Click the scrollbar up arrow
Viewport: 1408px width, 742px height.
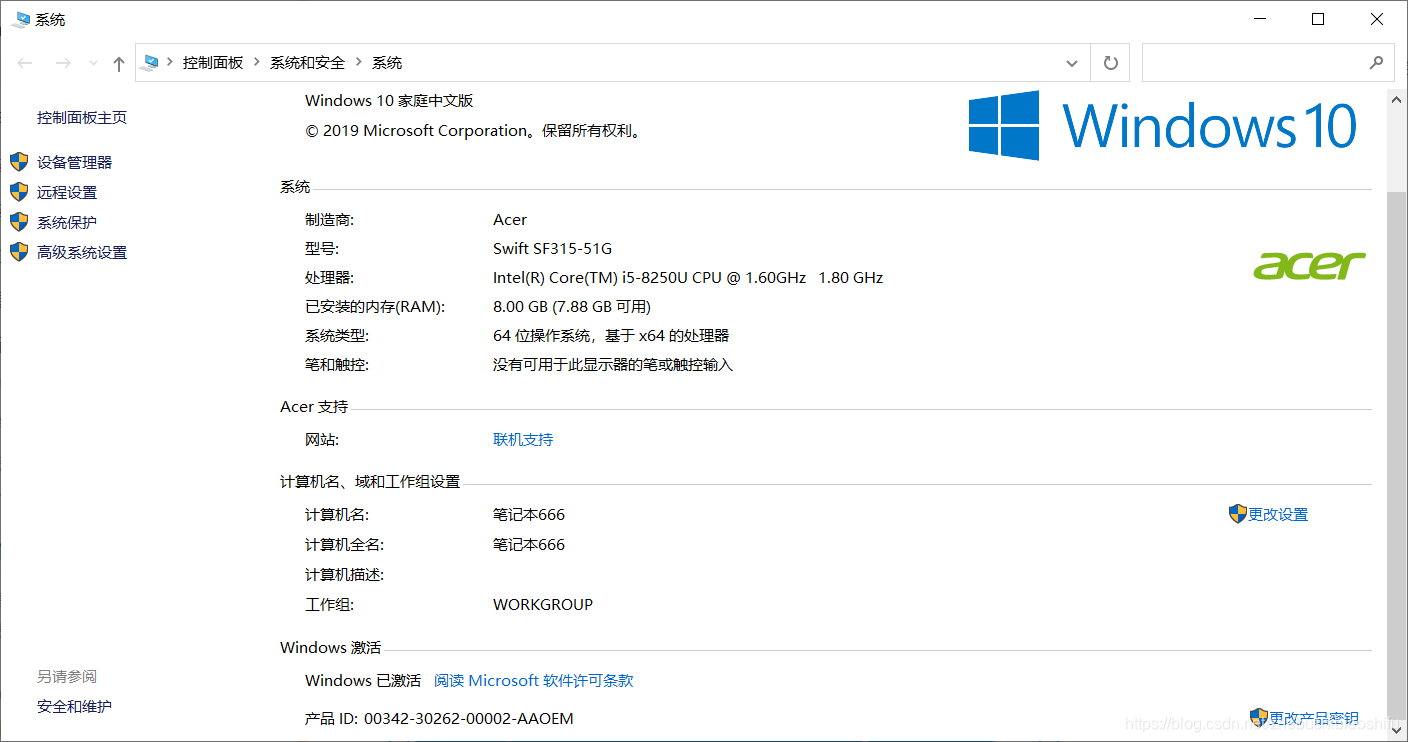1397,98
